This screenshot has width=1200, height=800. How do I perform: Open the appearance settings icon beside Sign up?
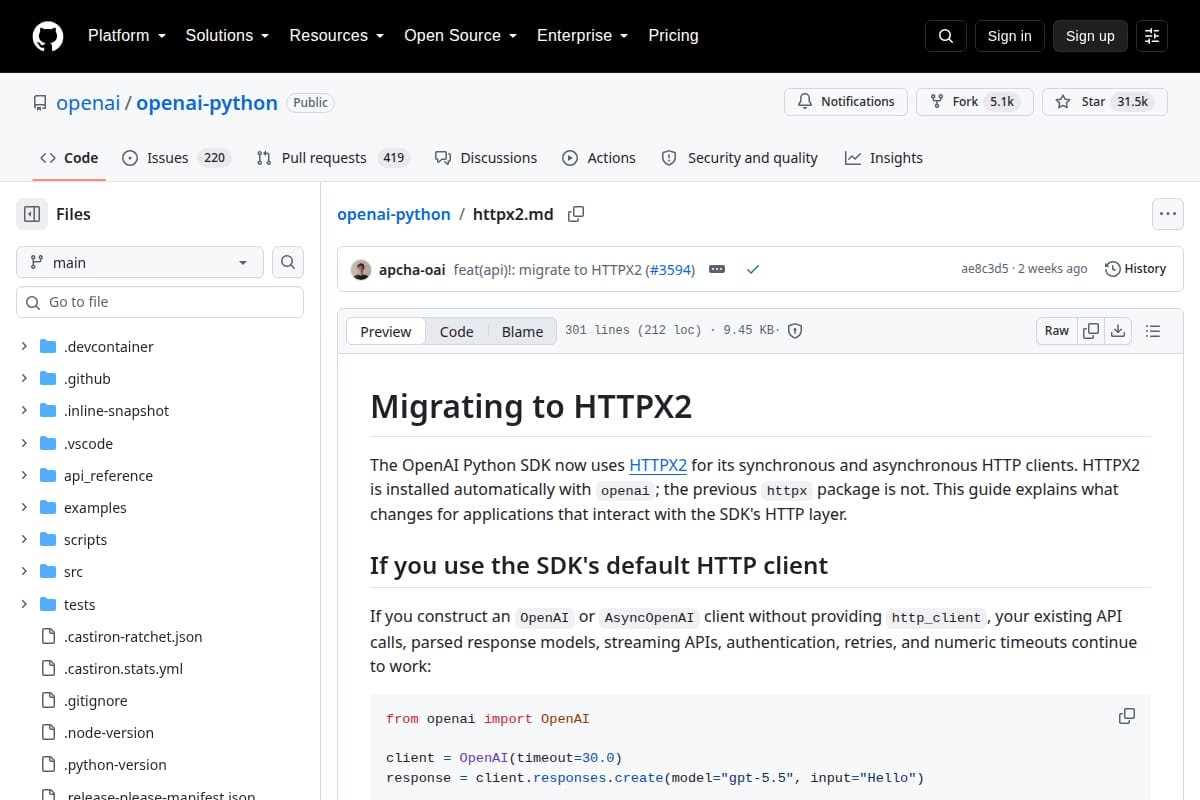[1152, 36]
